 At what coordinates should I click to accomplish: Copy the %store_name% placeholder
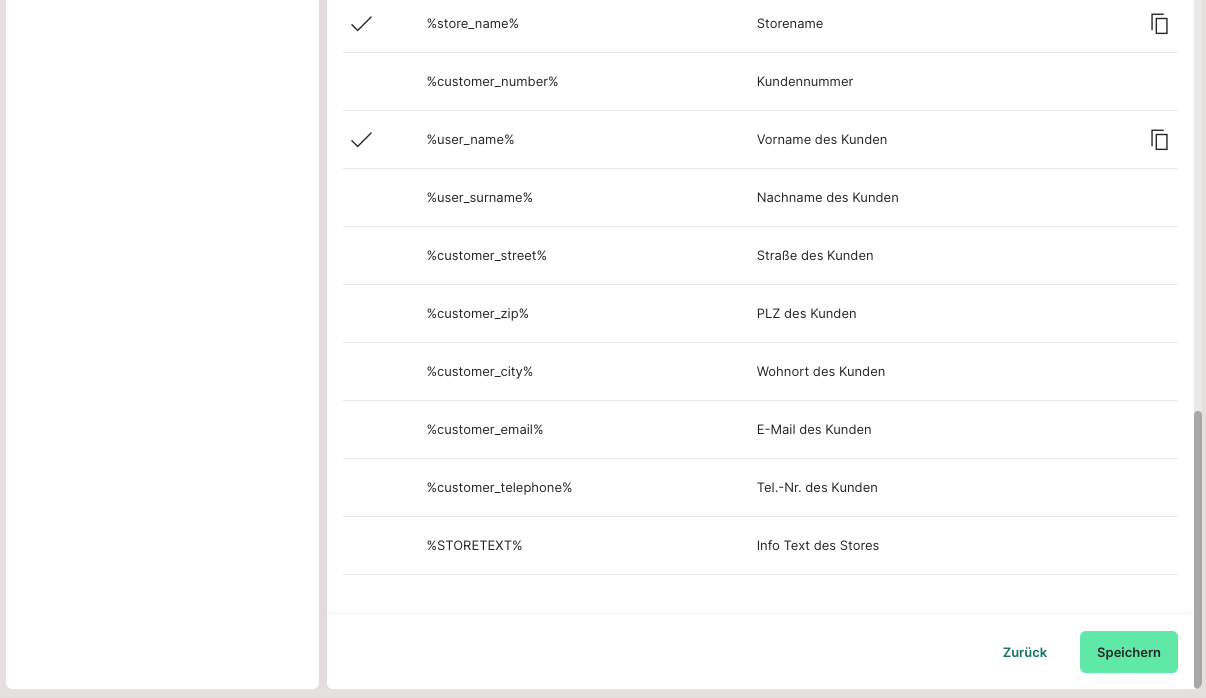coord(1159,24)
